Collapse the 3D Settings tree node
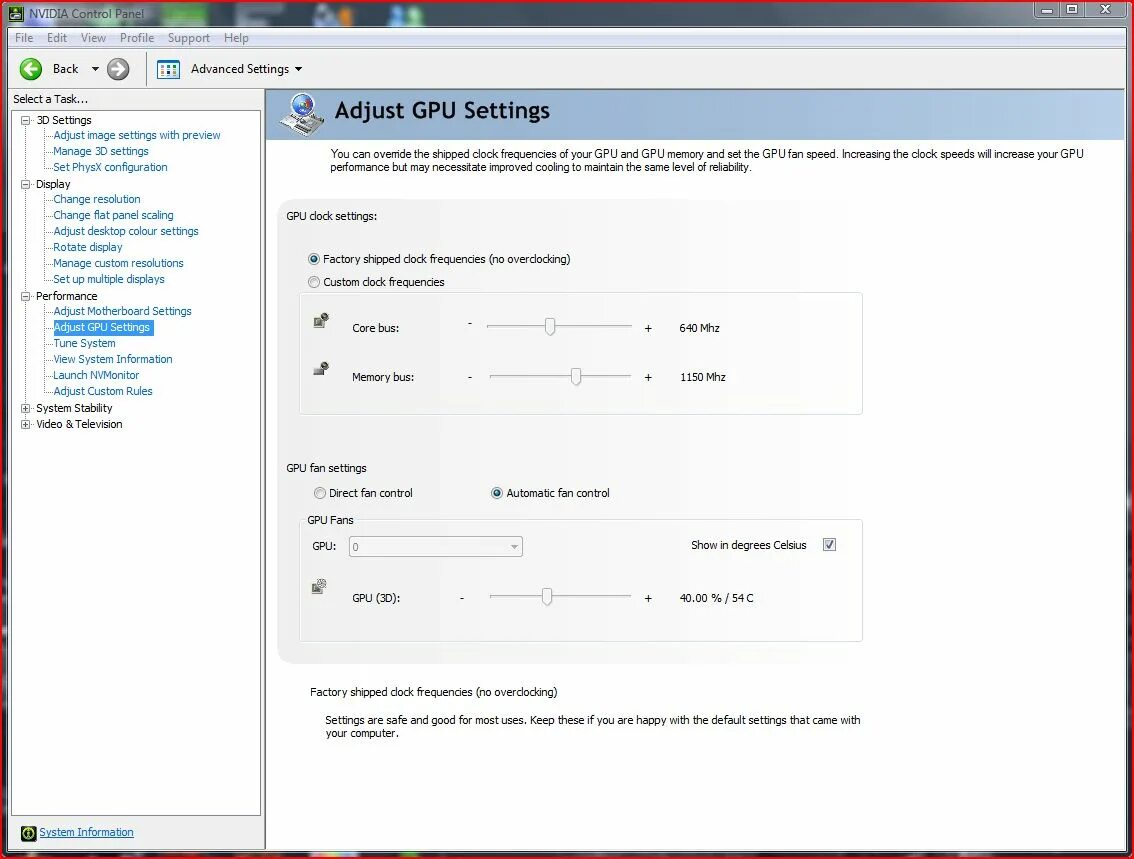Screen dimensions: 1134x859 pyautogui.click(x=25, y=120)
